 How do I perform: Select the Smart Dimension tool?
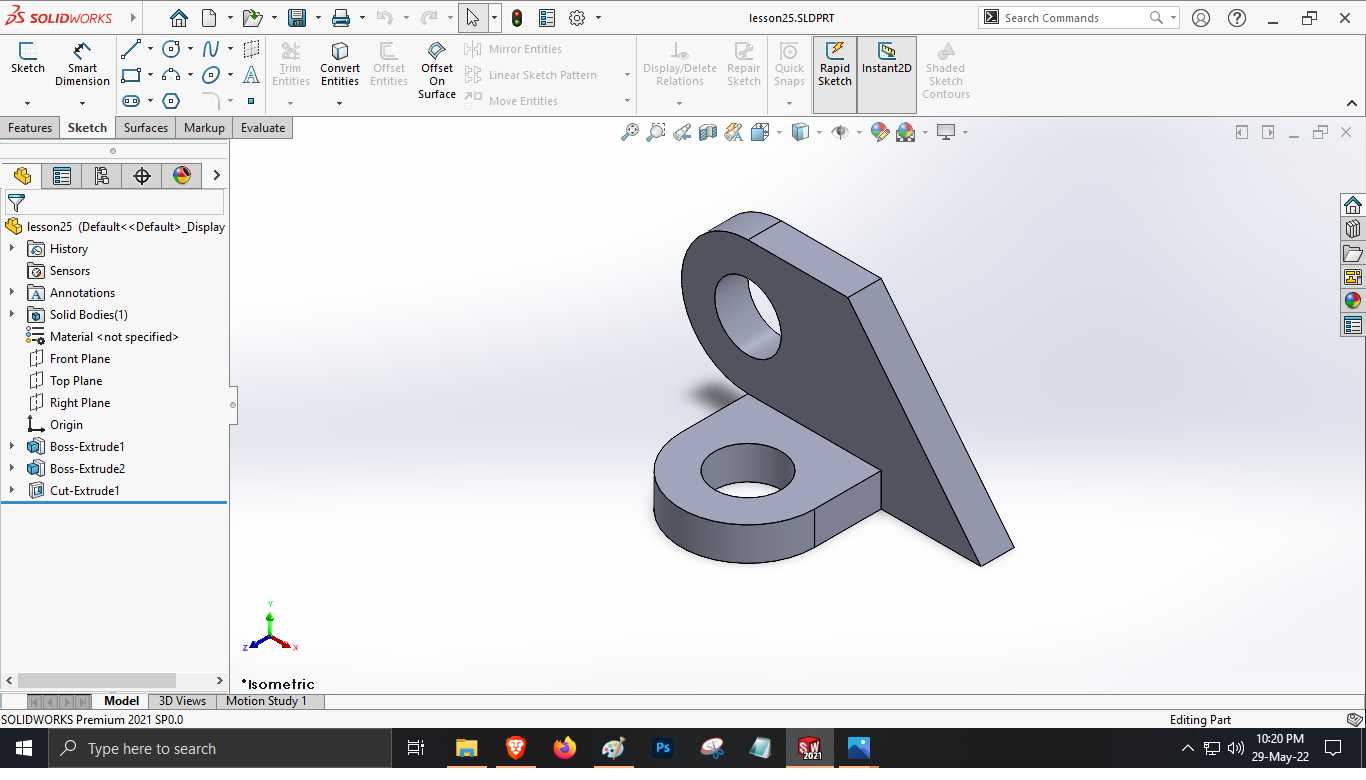point(82,64)
